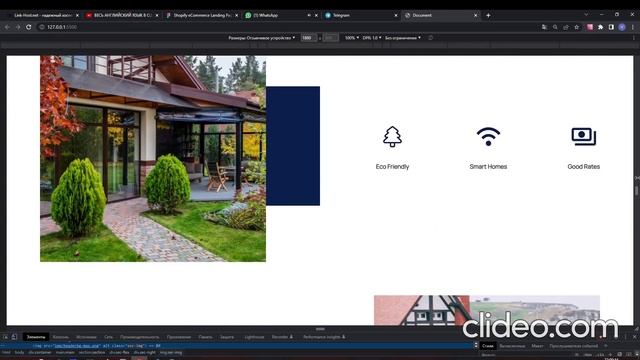Viewport: 640px width, 360px height.
Task: Click the device toolbar three-dot options menu
Action: [633, 38]
